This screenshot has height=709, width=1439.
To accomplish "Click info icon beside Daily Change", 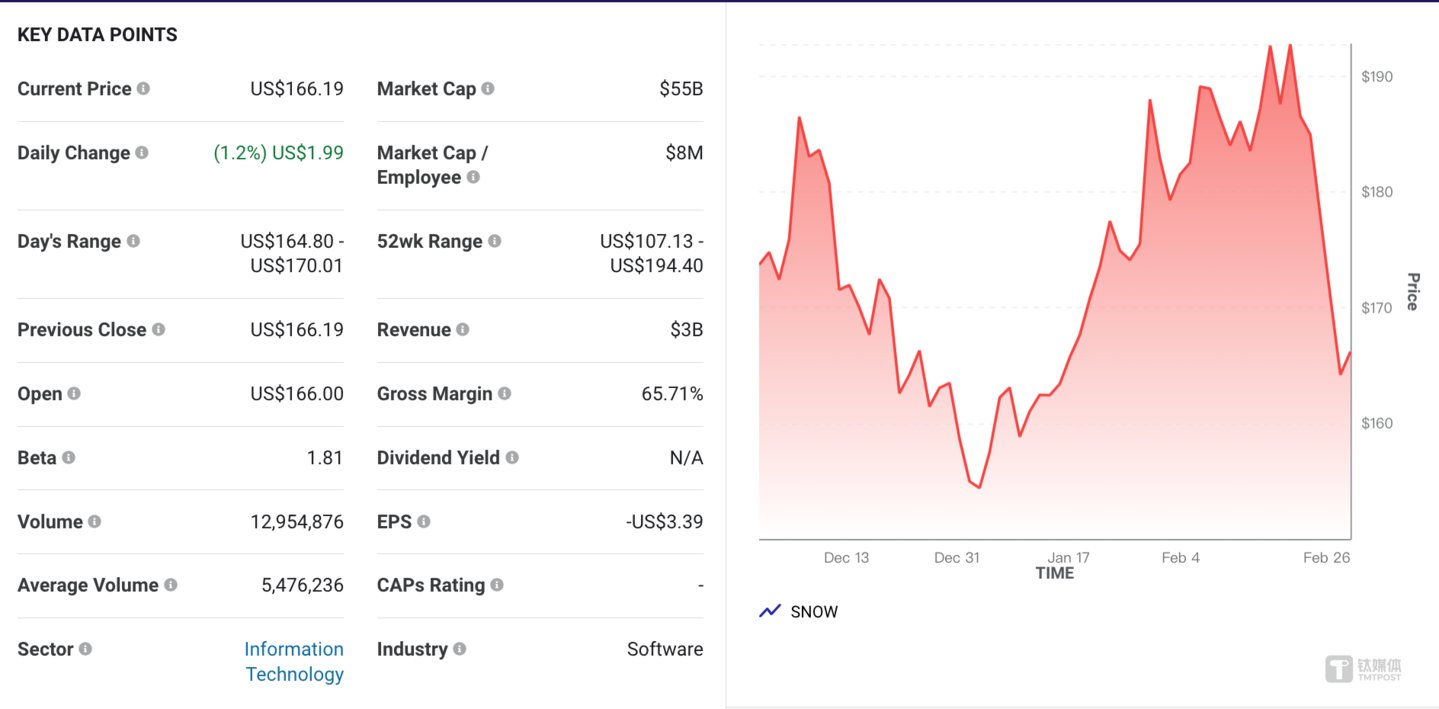I will 141,153.
